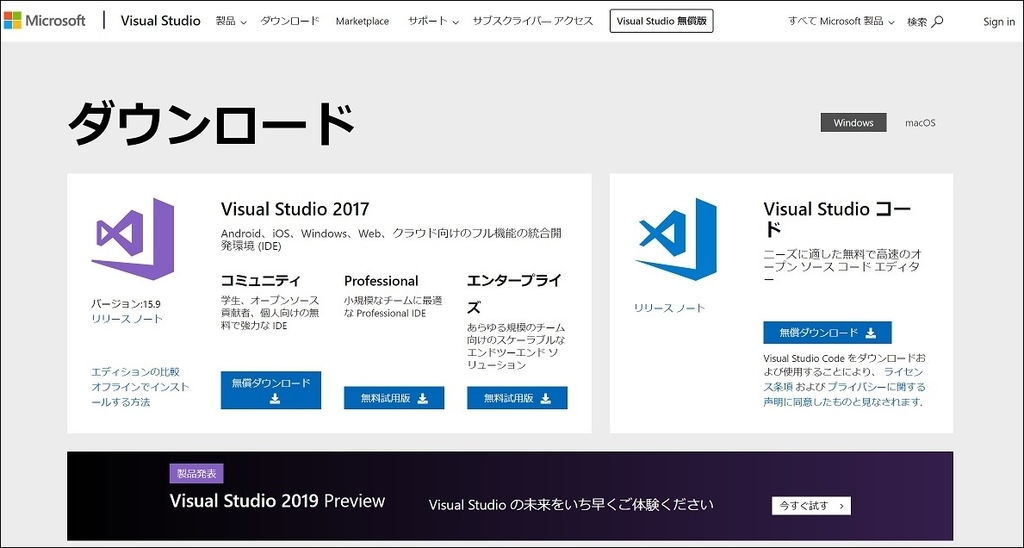The height and width of the screenshot is (548, 1024).
Task: Click the search magnifier icon in the header
Action: click(937, 22)
